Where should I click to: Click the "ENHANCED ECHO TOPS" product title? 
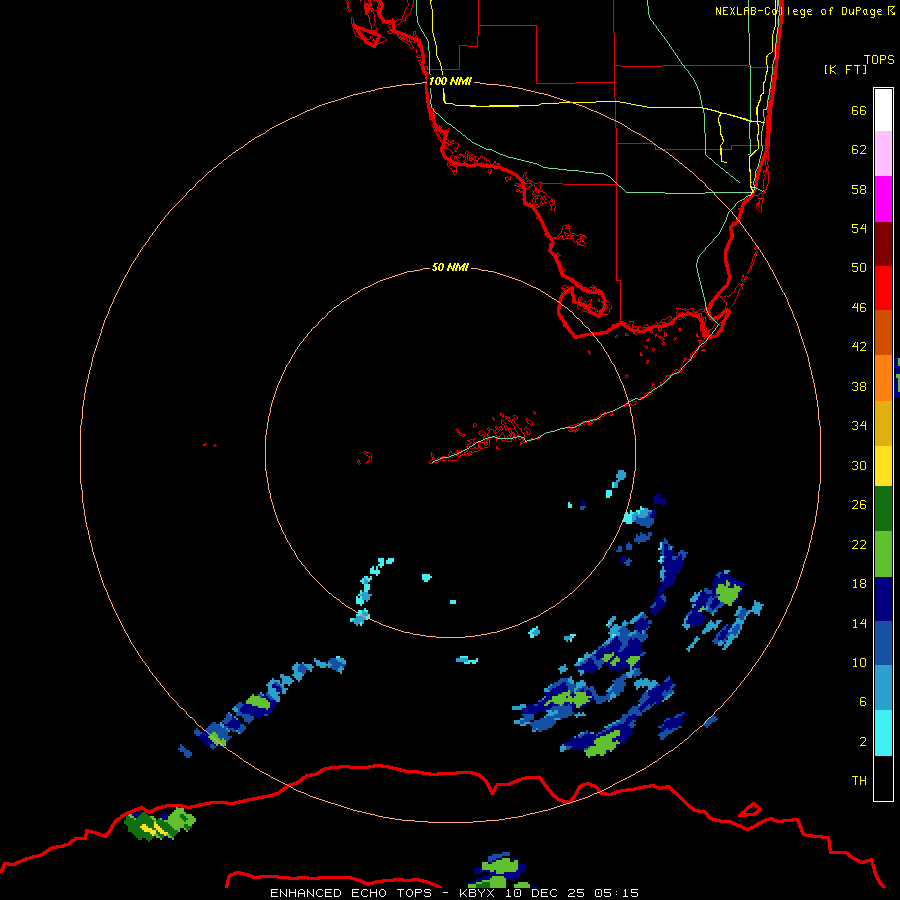[351, 893]
